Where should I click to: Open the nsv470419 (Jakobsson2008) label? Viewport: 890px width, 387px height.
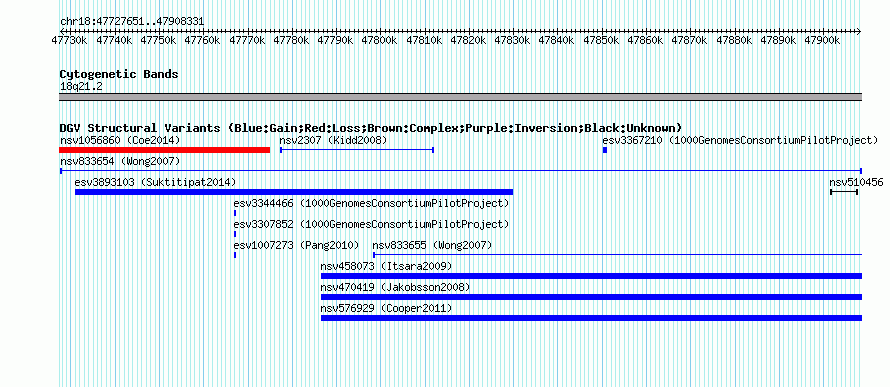point(396,288)
